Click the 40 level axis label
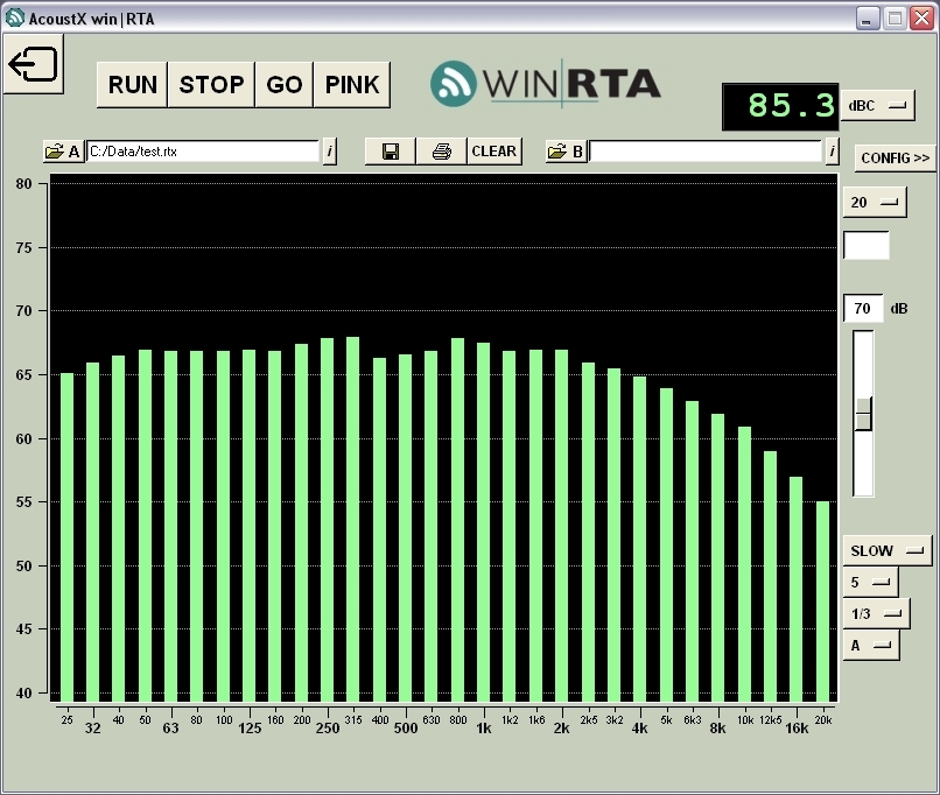This screenshot has height=795, width=940. 24,693
